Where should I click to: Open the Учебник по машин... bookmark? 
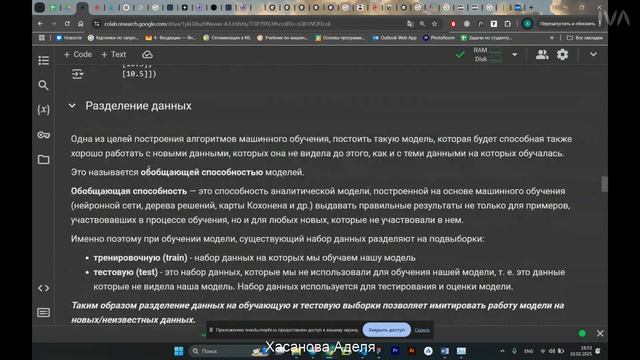point(282,38)
